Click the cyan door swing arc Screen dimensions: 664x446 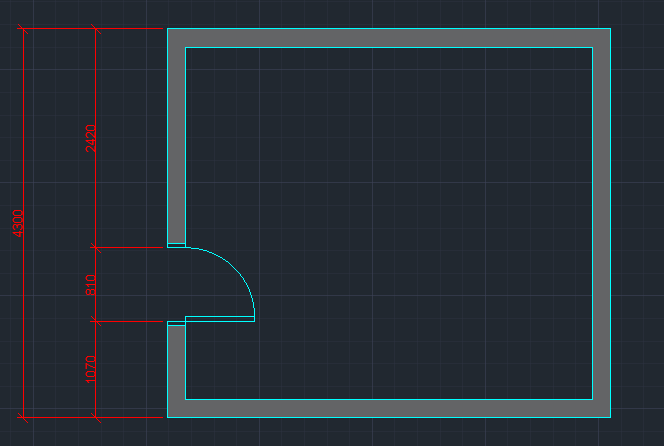(x=237, y=268)
